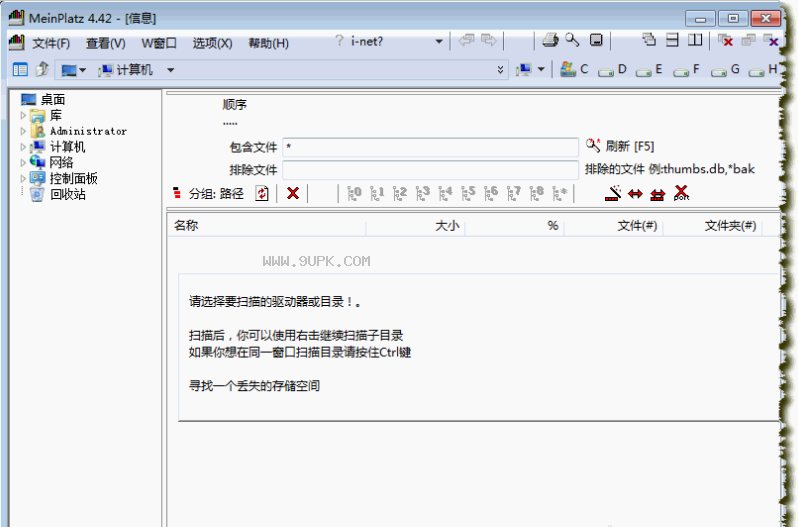This screenshot has height=527, width=798.
Task: Click the red X sort icon
Action: click(x=681, y=193)
